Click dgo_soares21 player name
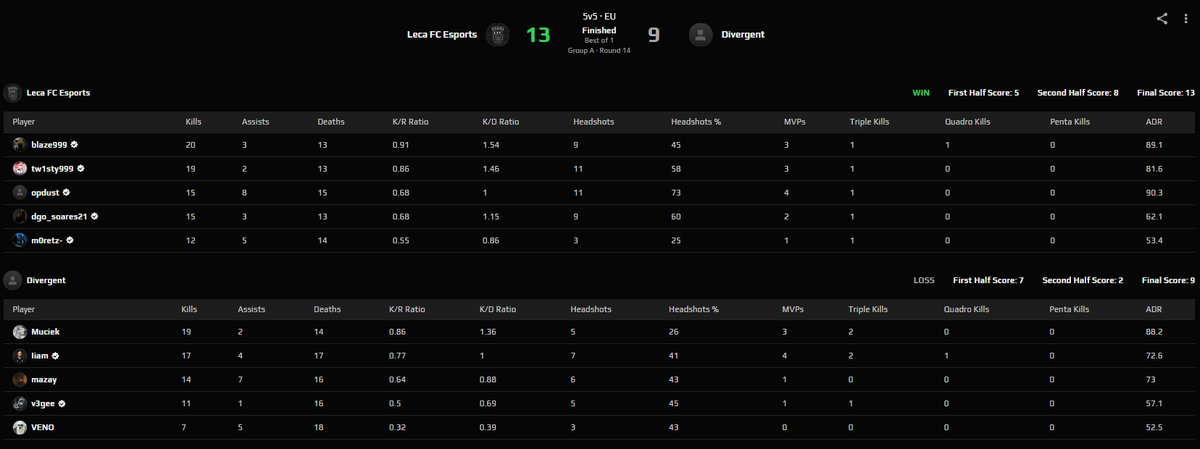 [57, 216]
